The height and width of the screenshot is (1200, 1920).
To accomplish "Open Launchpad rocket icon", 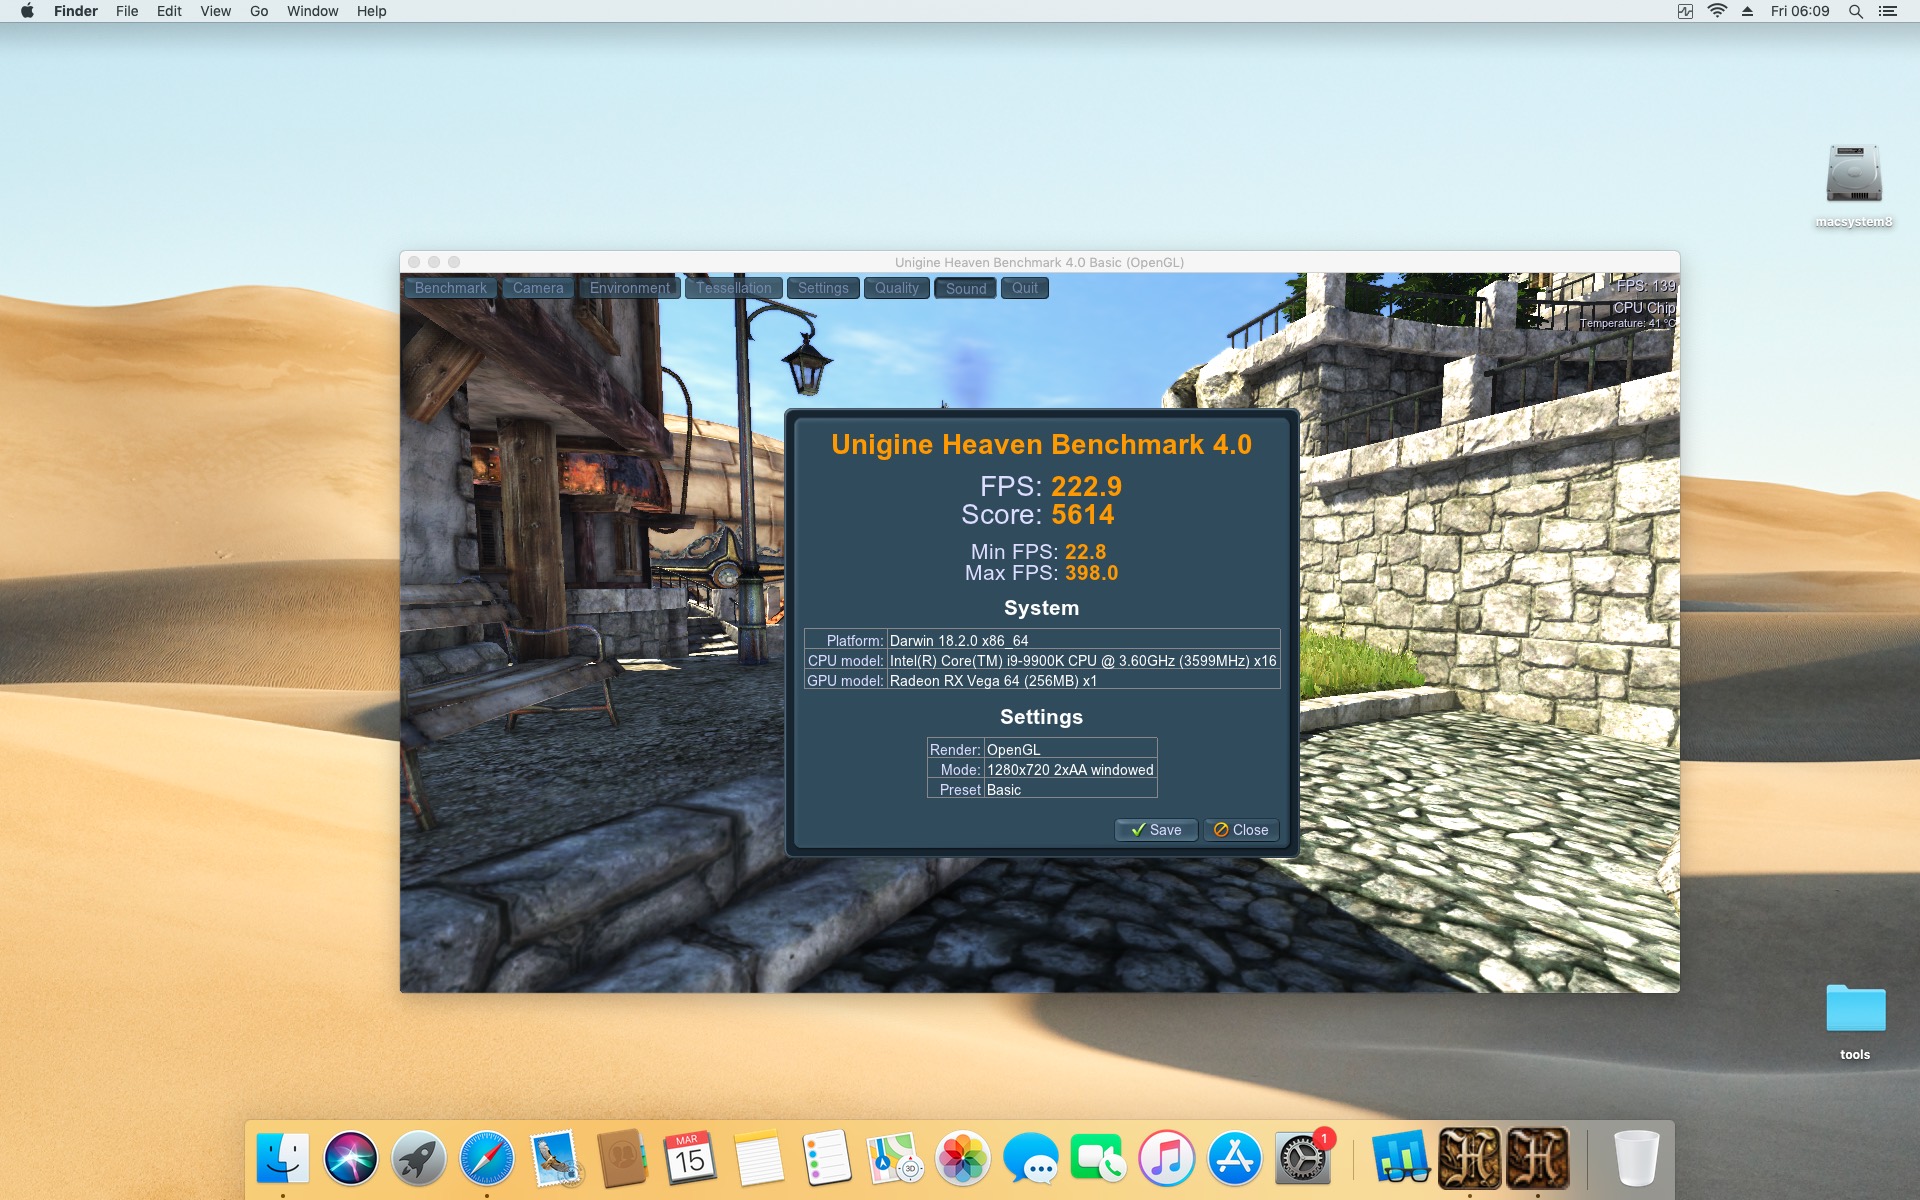I will tap(418, 1158).
